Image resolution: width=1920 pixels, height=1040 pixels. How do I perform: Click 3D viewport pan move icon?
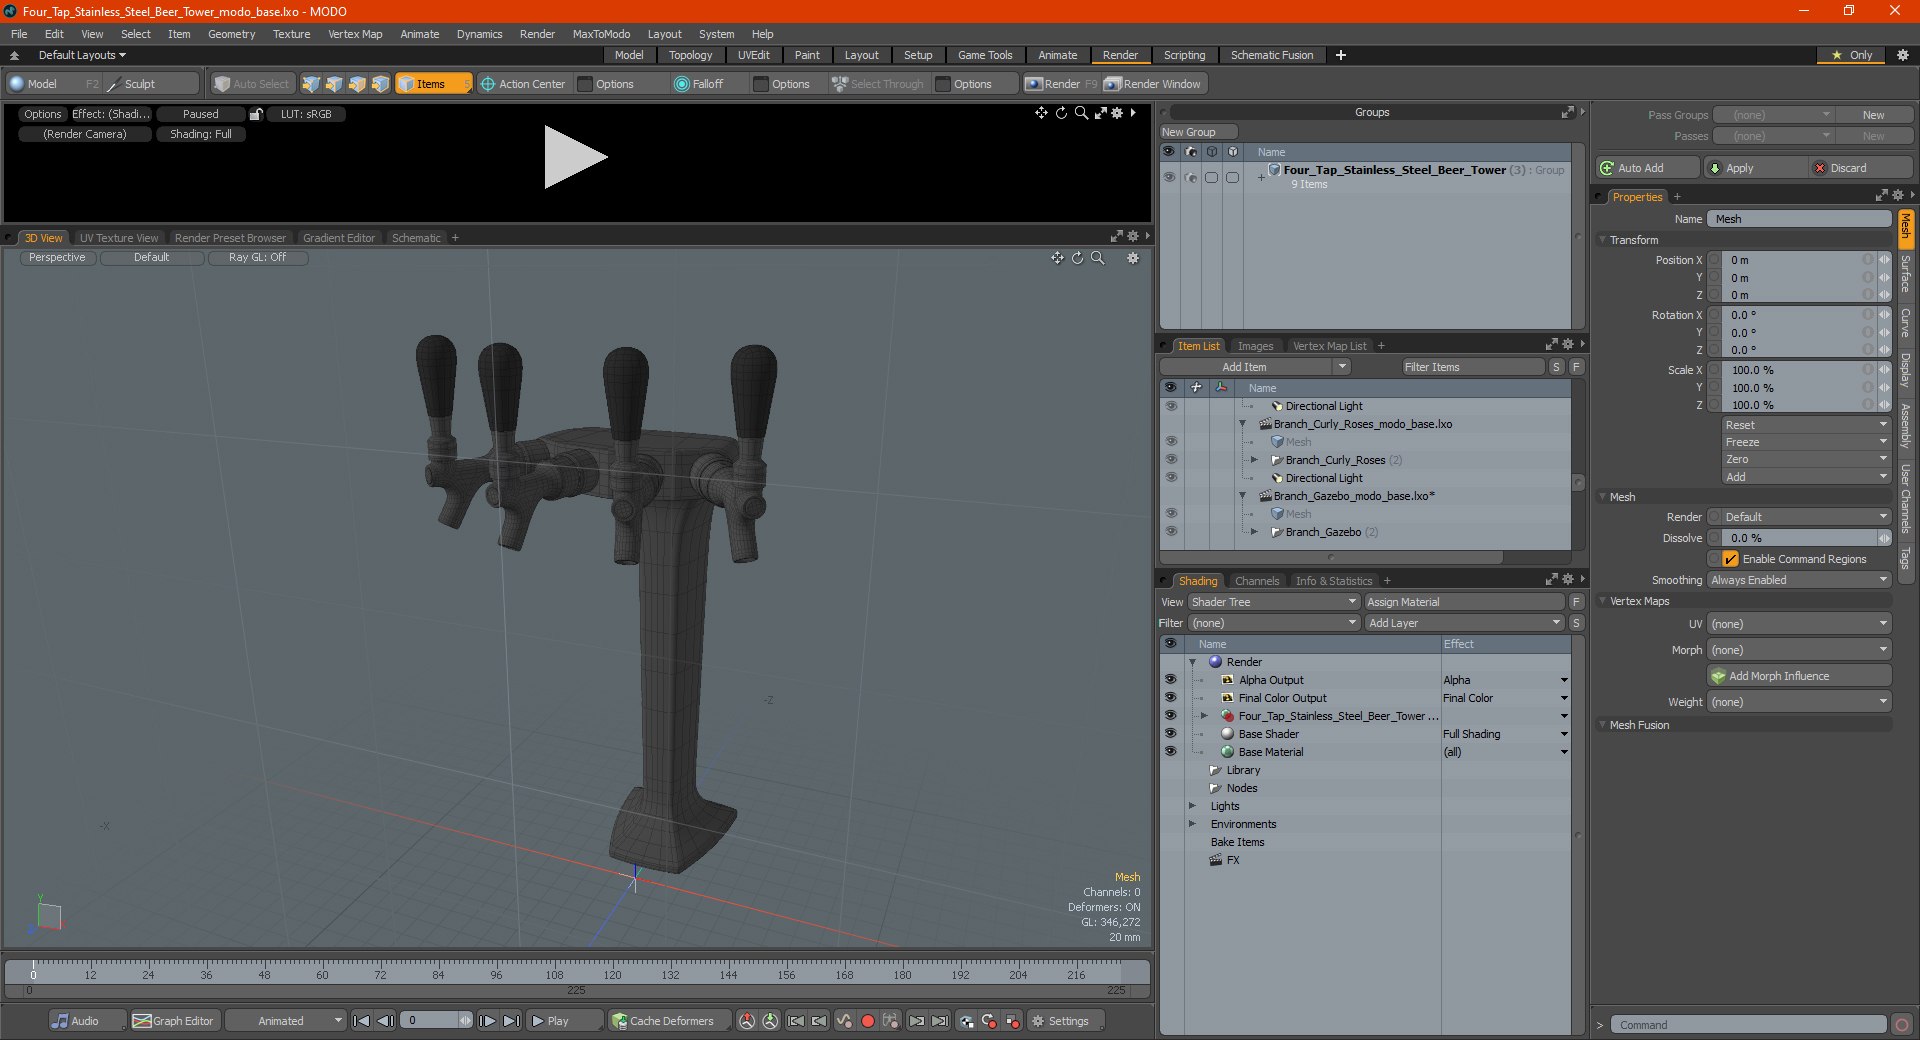coord(1057,258)
